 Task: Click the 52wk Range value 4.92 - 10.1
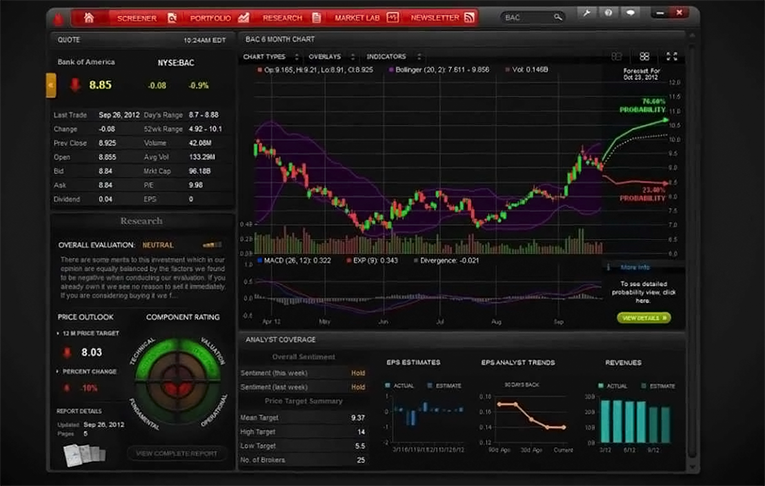[205, 129]
